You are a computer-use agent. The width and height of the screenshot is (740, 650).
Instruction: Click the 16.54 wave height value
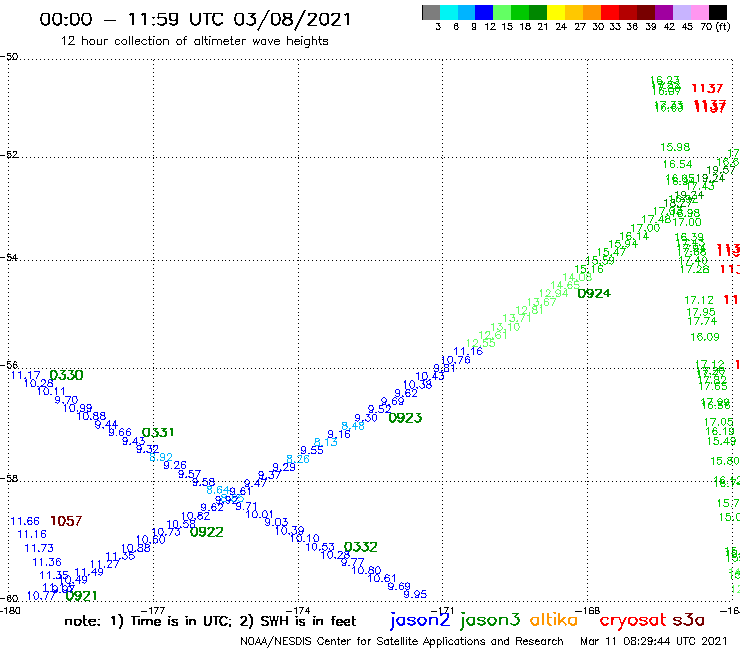point(677,164)
